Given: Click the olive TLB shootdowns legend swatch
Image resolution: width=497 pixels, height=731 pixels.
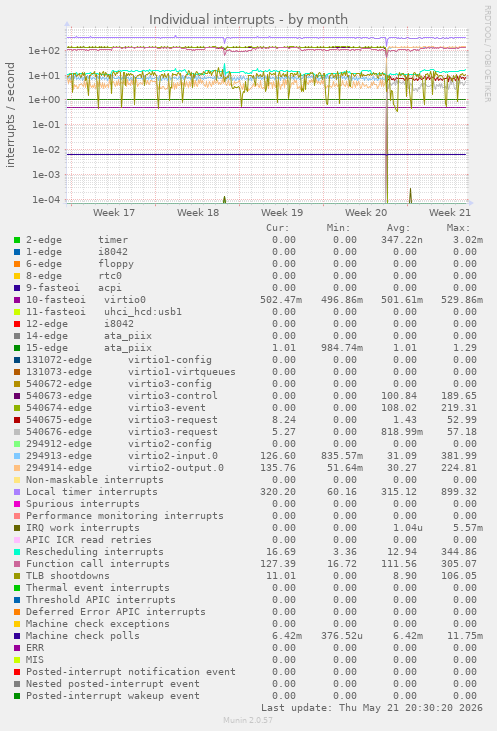Looking at the screenshot, I should click(x=17, y=576).
